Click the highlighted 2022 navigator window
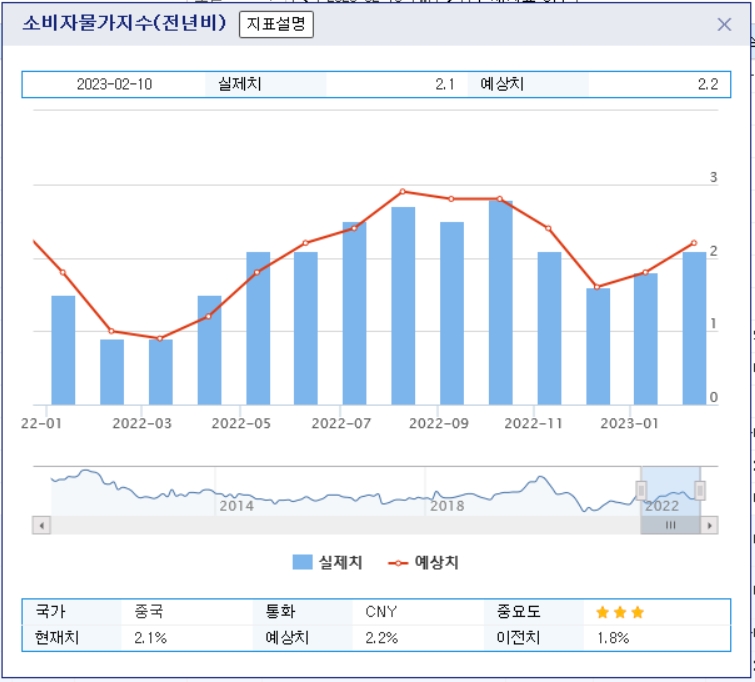755x682 pixels. [670, 491]
